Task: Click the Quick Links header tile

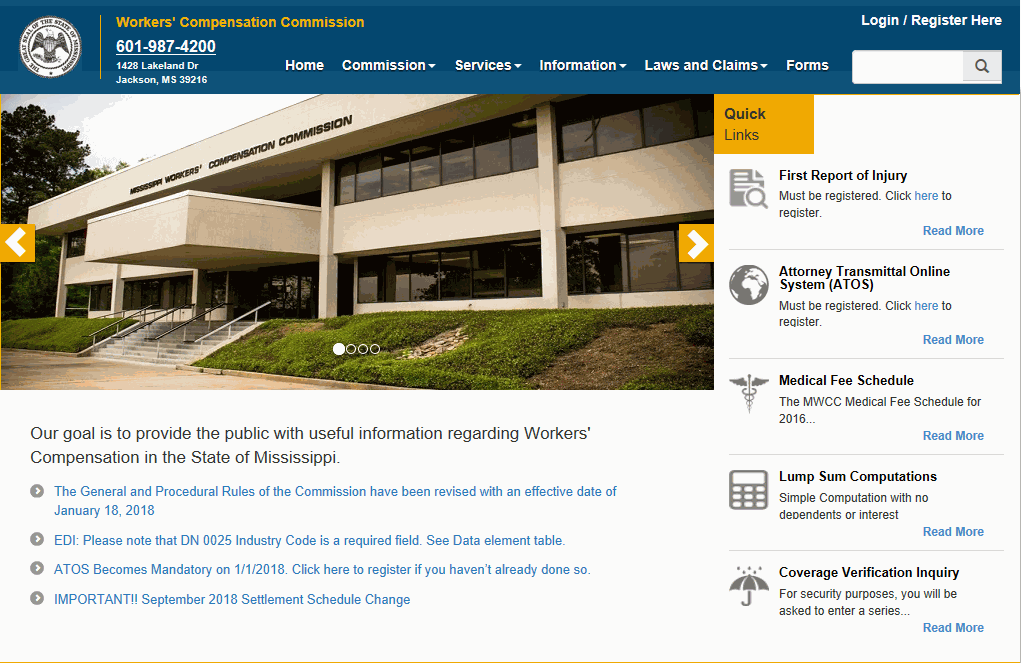Action: [764, 124]
